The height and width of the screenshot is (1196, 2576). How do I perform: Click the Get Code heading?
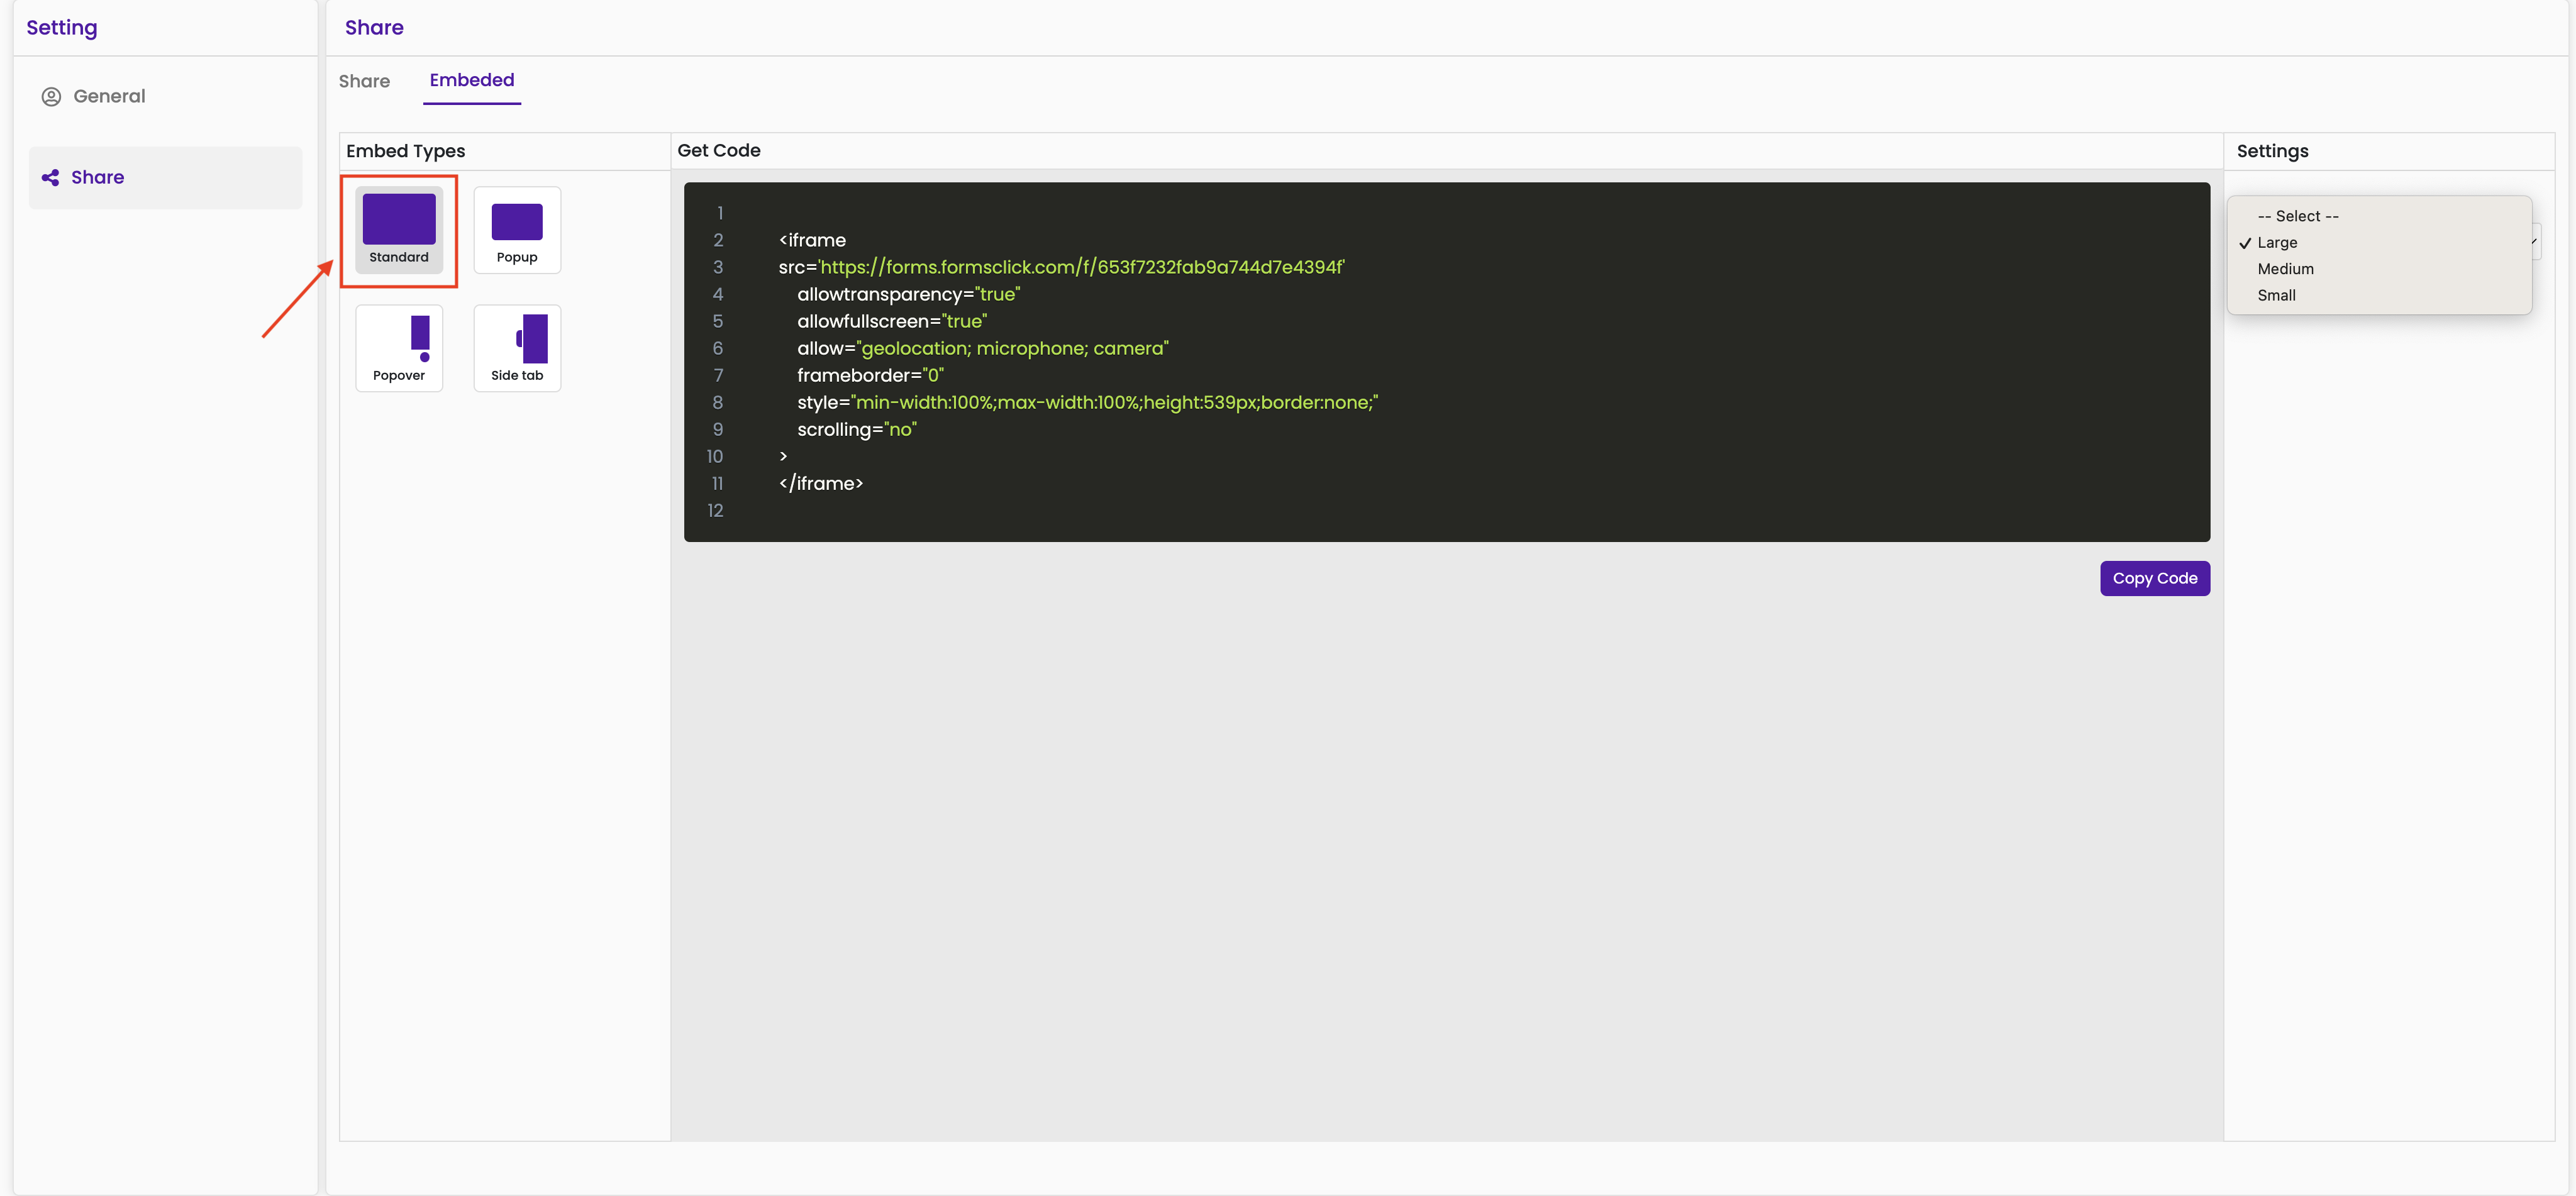pyautogui.click(x=719, y=151)
